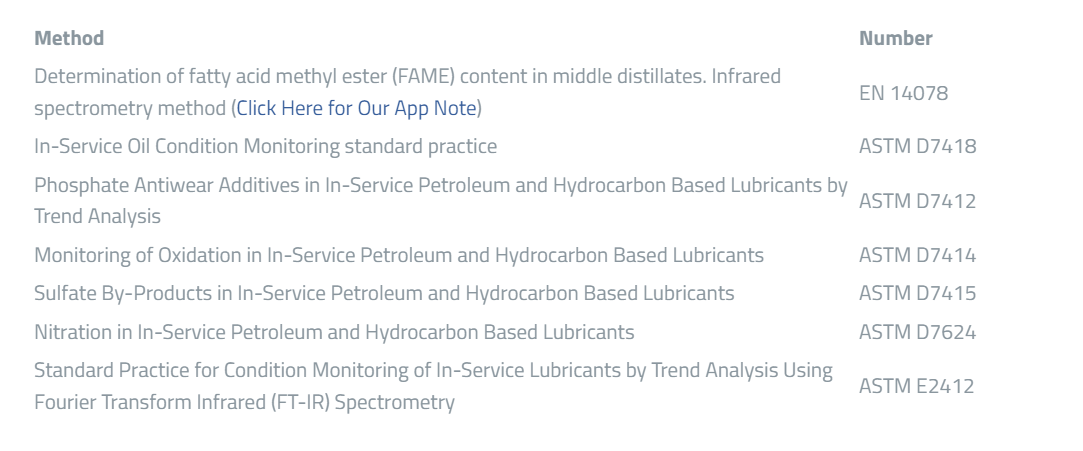Click the 'Number' column header
The height and width of the screenshot is (451, 1083).
click(895, 39)
